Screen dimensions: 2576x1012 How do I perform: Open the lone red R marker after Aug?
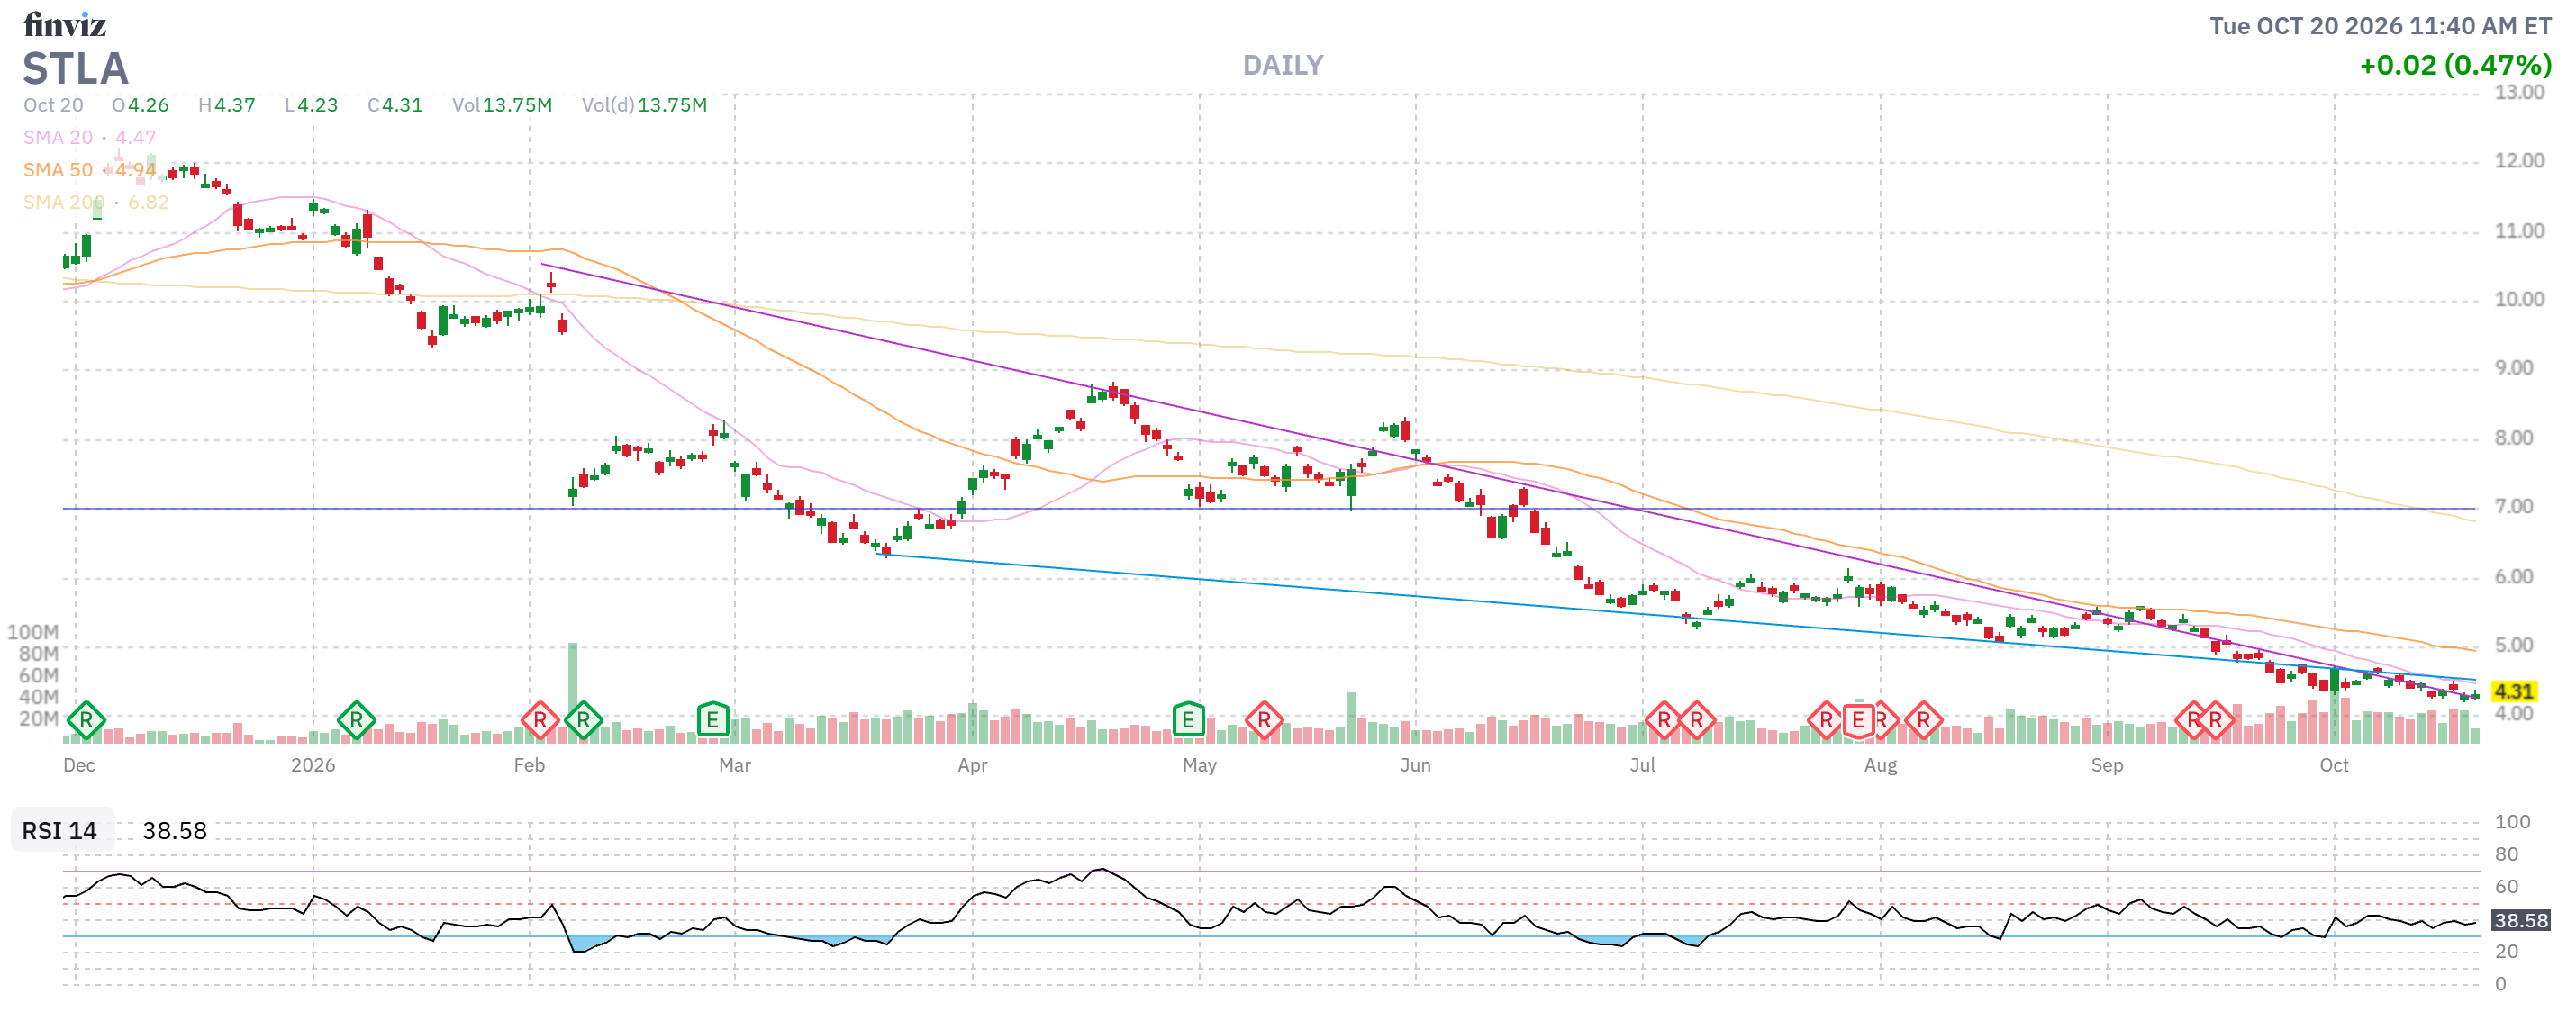coord(1923,720)
